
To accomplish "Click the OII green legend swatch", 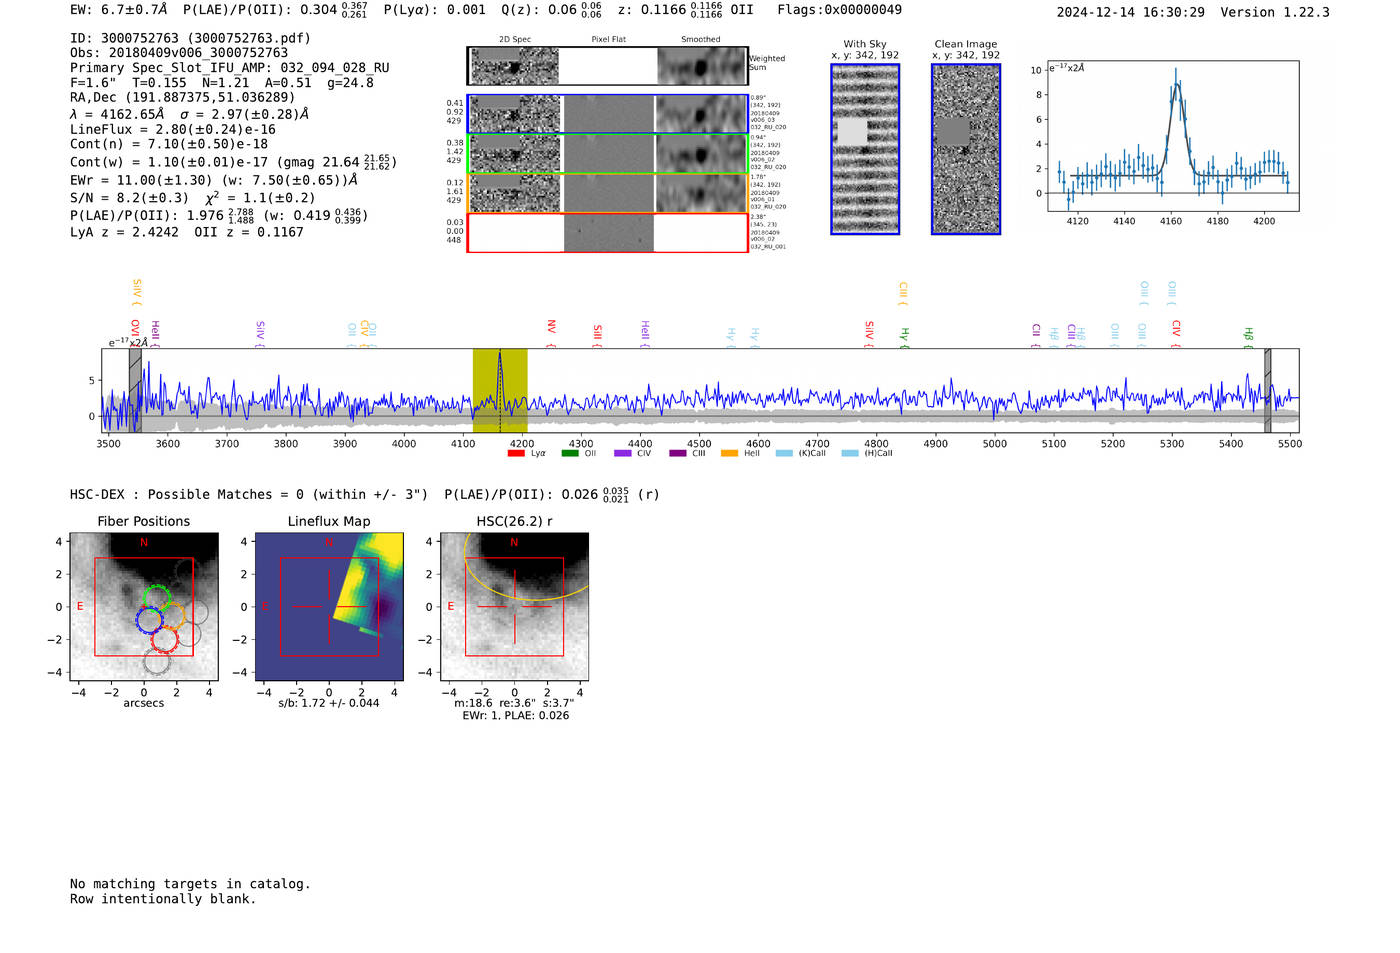I will coord(570,453).
